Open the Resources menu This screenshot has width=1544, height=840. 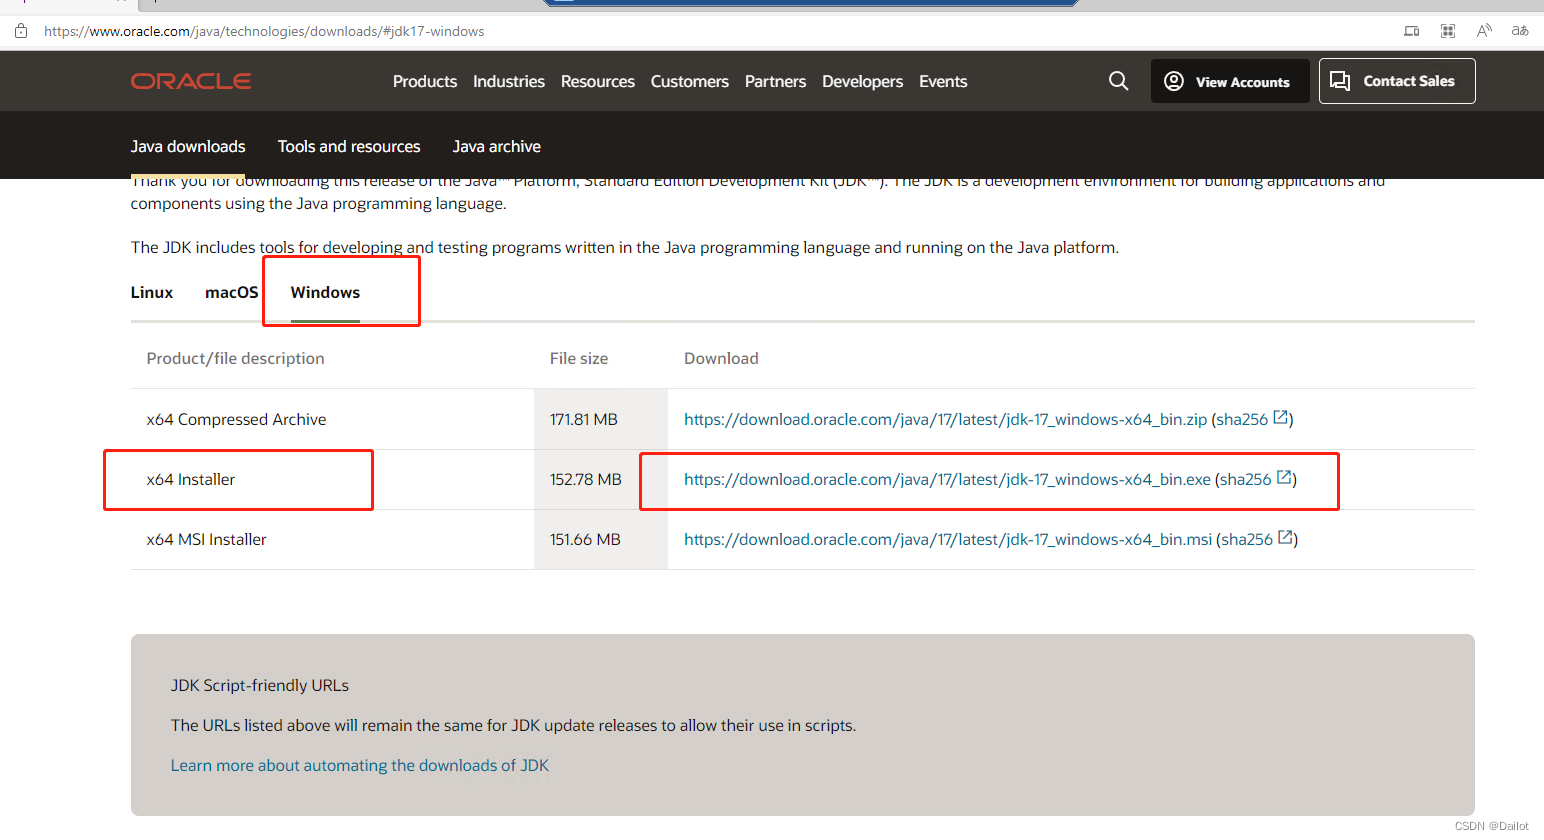(598, 81)
